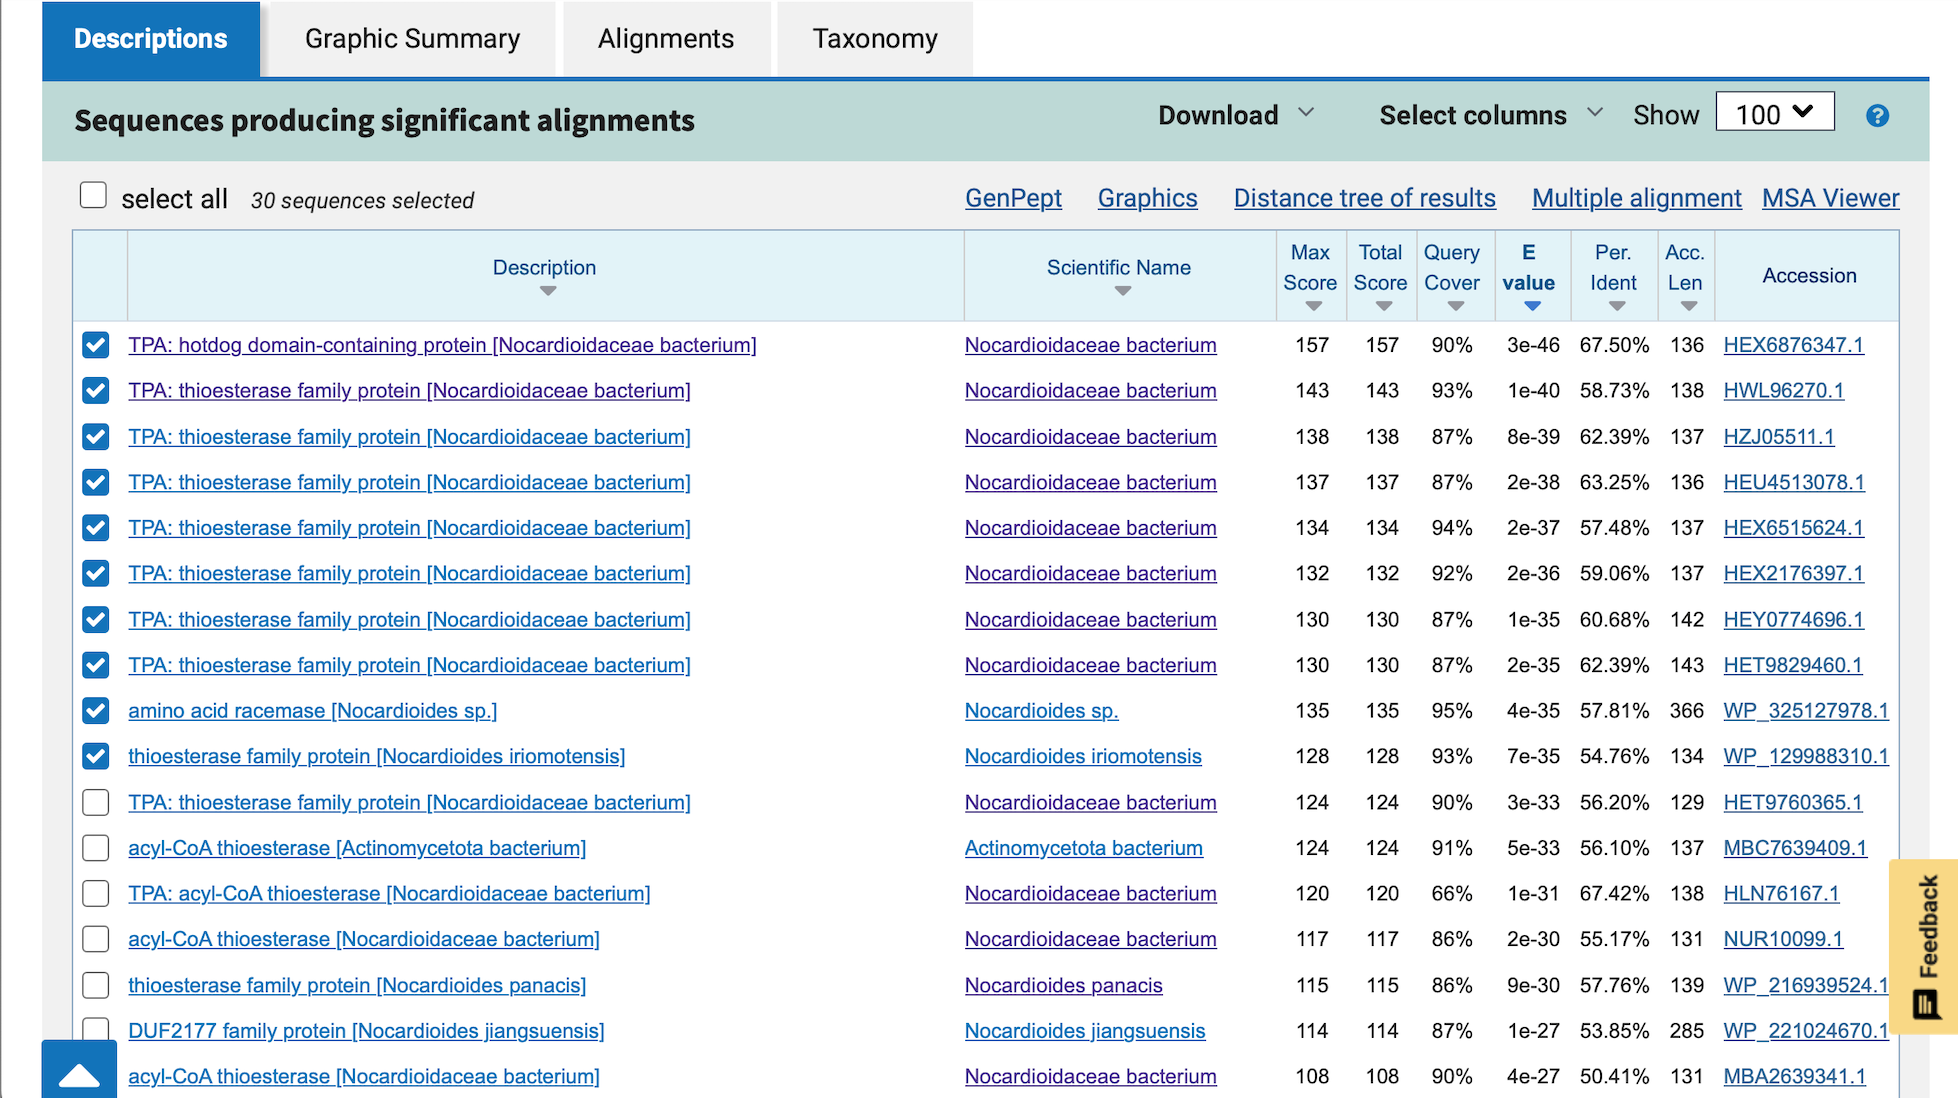Click the 366 accession length cell
This screenshot has width=1958, height=1098.
[1686, 711]
